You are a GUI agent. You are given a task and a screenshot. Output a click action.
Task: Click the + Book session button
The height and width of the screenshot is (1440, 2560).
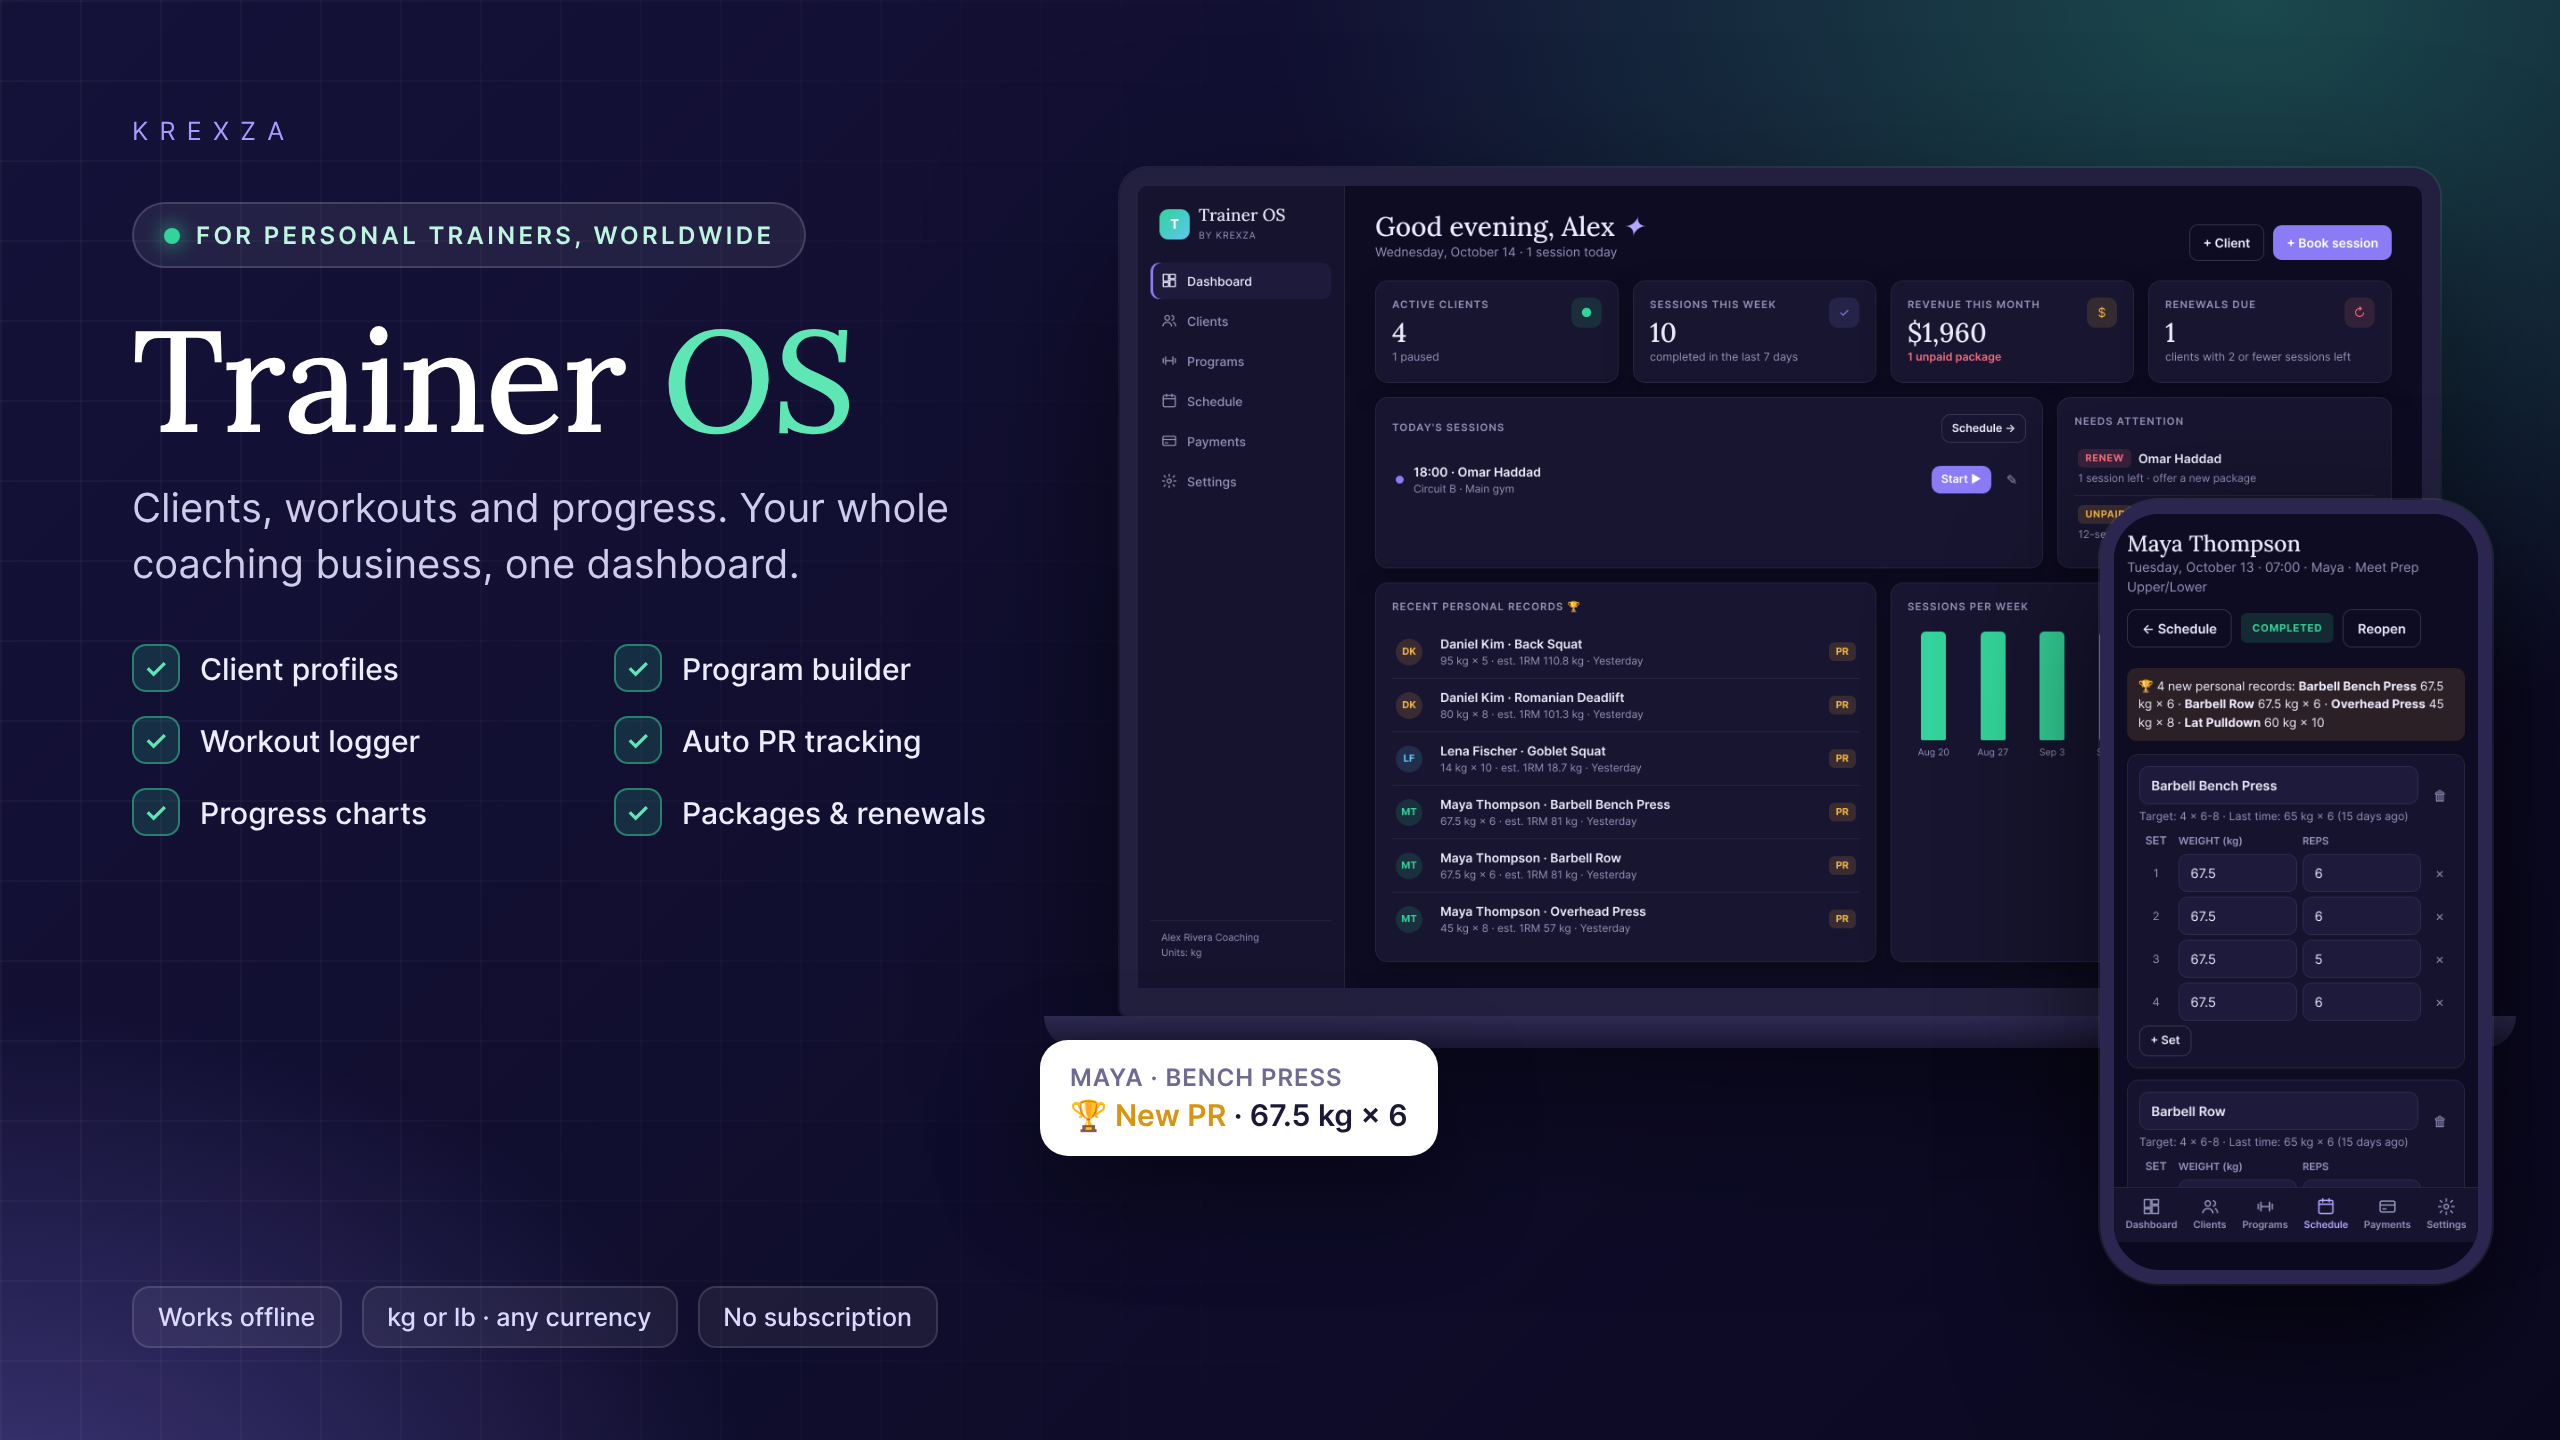[x=2332, y=243]
